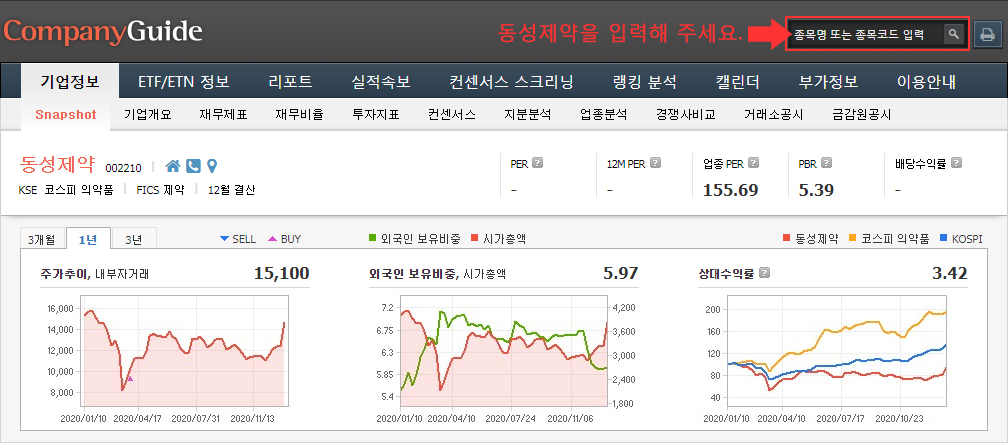Click the phone contact icon
Screen dimensions: 1008x443
click(193, 167)
